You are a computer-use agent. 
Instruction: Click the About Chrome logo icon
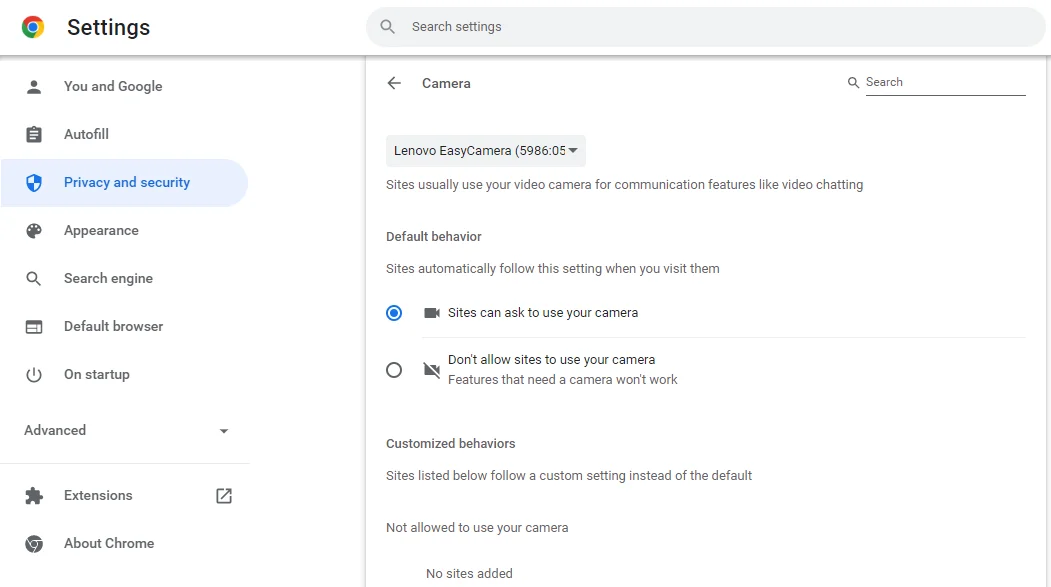34,543
